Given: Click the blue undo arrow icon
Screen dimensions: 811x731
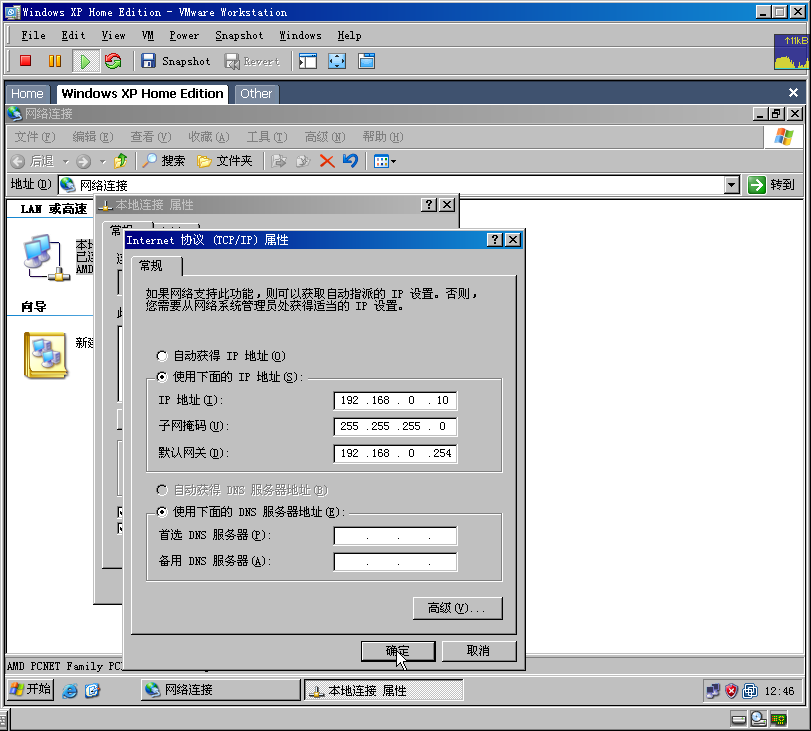Looking at the screenshot, I should tap(350, 161).
